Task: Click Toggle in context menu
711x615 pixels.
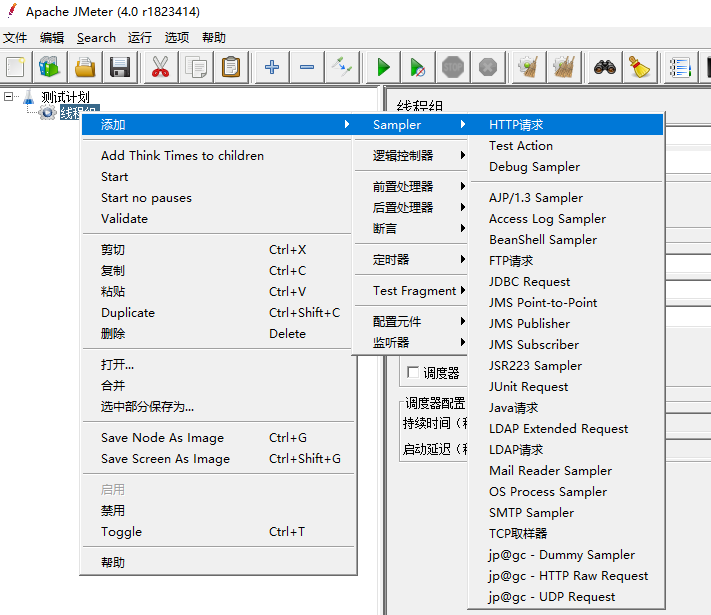Action: [217, 532]
